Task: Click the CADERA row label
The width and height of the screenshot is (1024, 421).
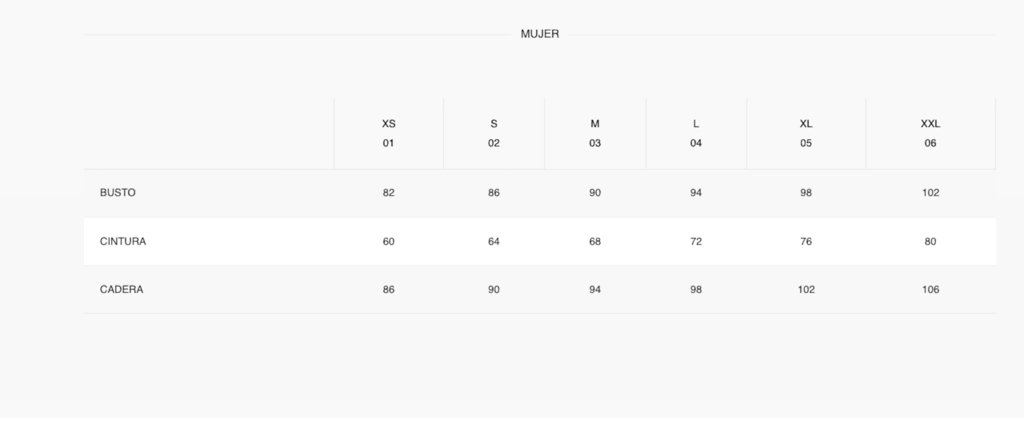Action: click(121, 290)
